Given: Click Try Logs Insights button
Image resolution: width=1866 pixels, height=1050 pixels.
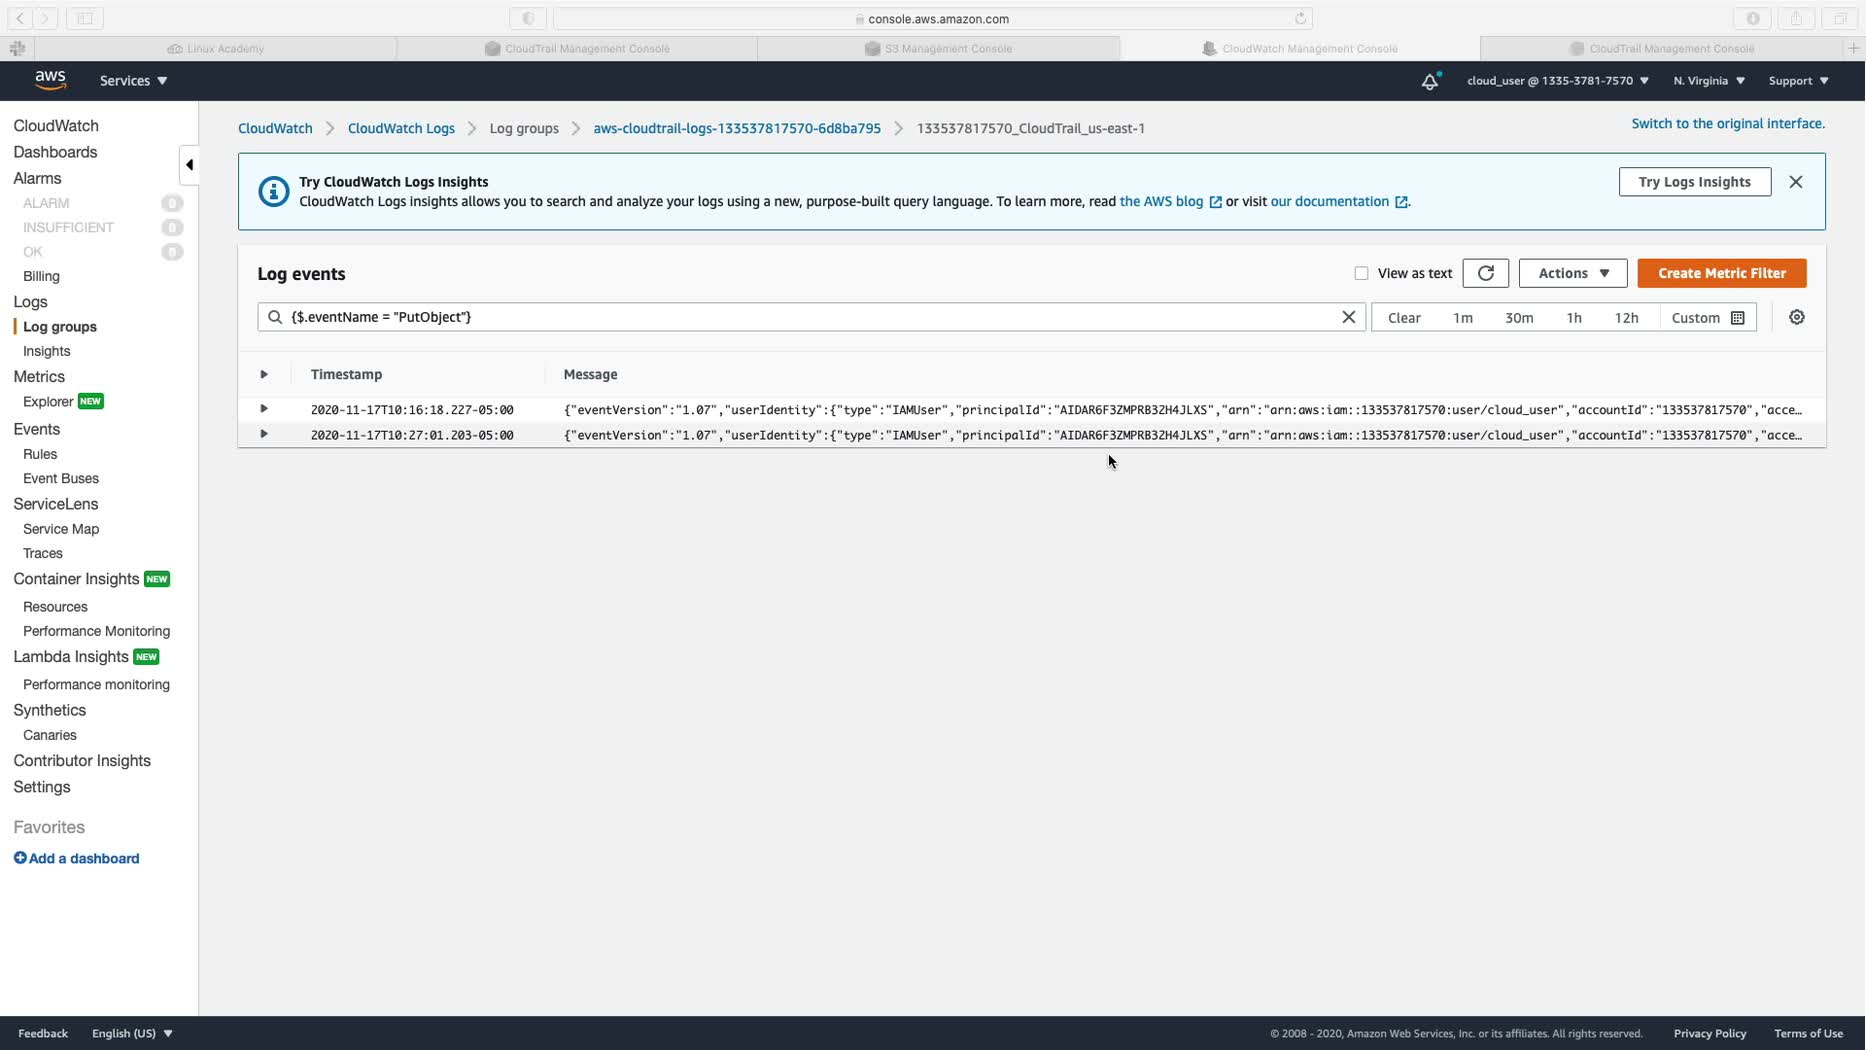Looking at the screenshot, I should click(1695, 182).
